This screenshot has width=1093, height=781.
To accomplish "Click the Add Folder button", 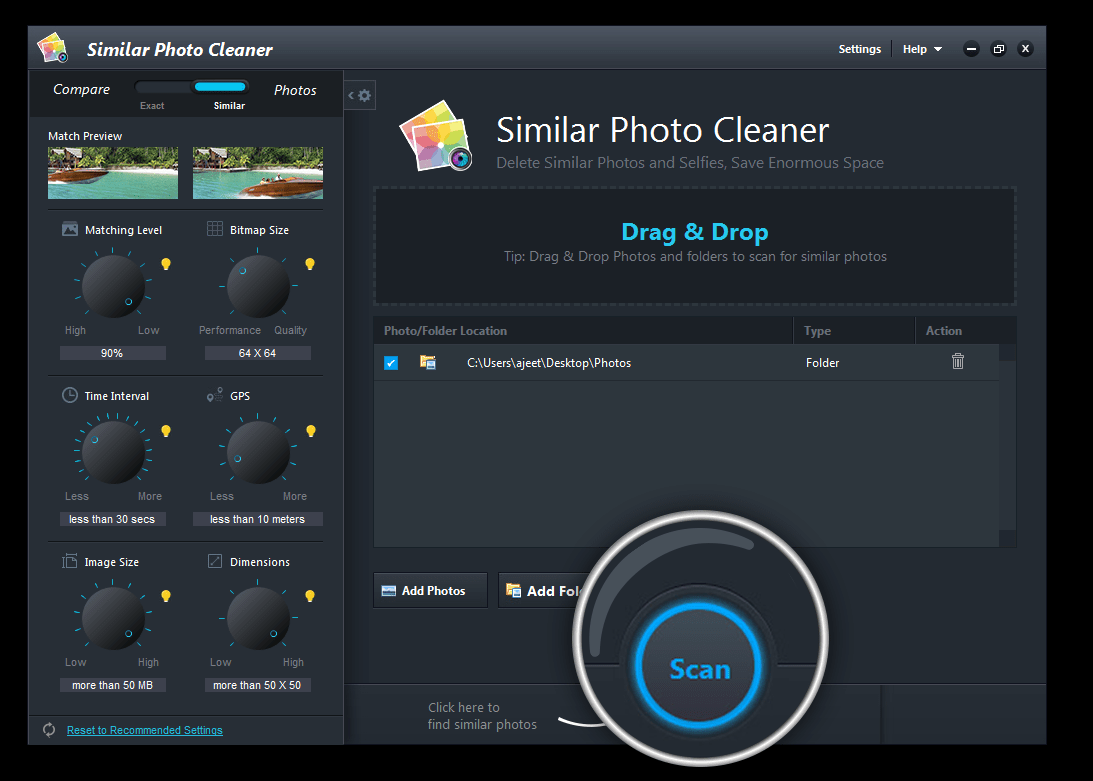I will (x=545, y=591).
